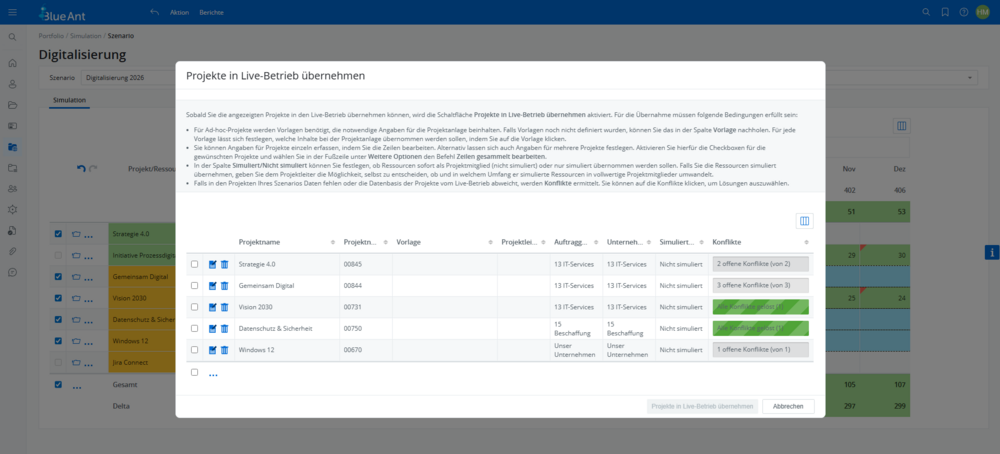Open footer more options ellipsis menu
The width and height of the screenshot is (1000, 454).
pyautogui.click(x=213, y=374)
